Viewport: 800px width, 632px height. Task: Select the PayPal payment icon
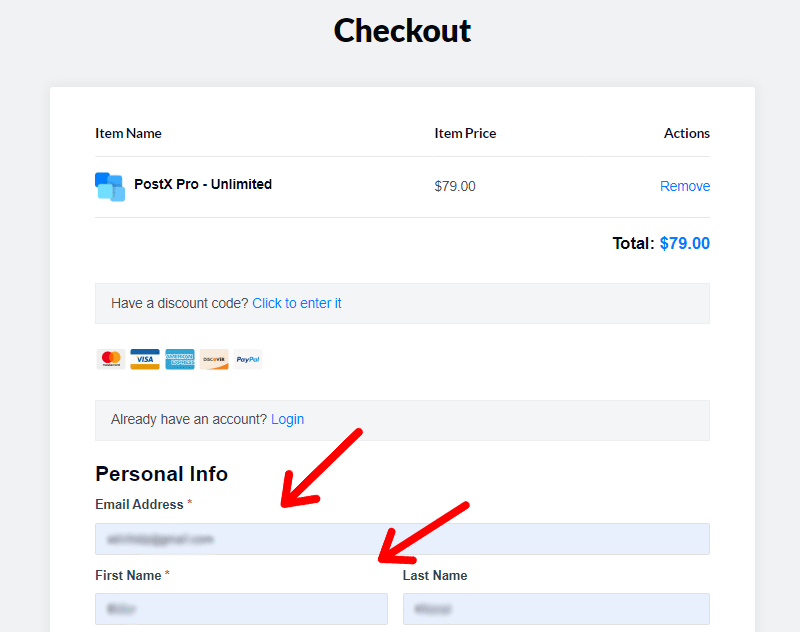tap(247, 359)
